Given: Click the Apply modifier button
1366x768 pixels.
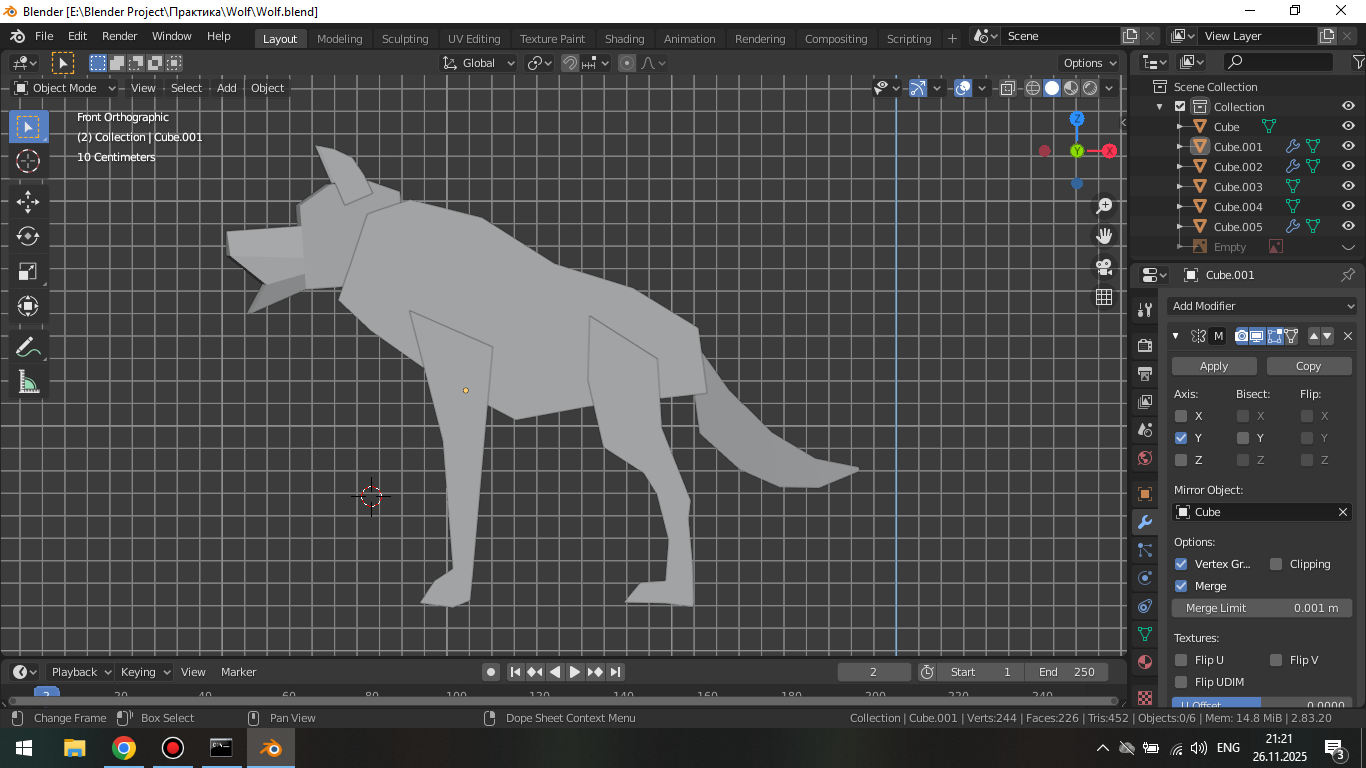Looking at the screenshot, I should coord(1213,366).
